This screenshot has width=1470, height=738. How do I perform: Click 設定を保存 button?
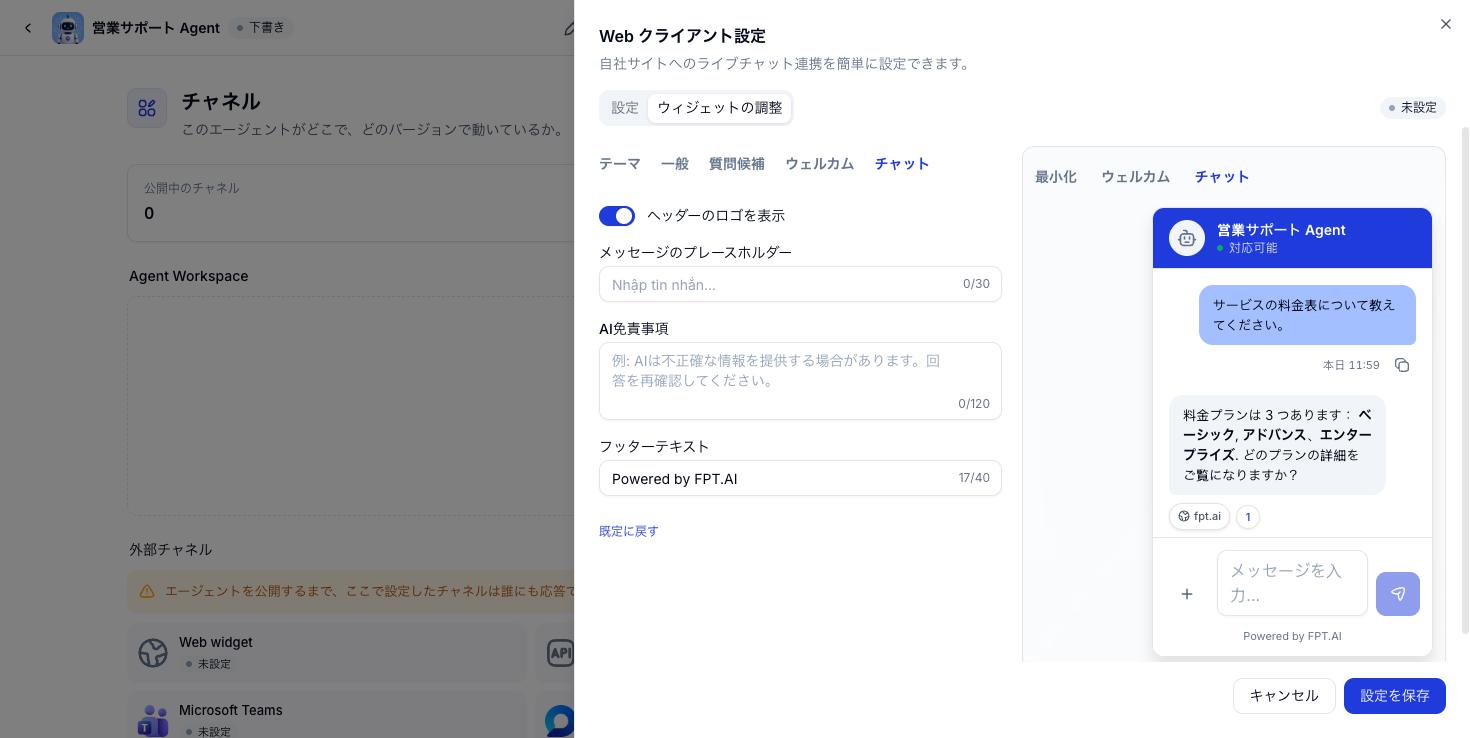click(x=1395, y=696)
